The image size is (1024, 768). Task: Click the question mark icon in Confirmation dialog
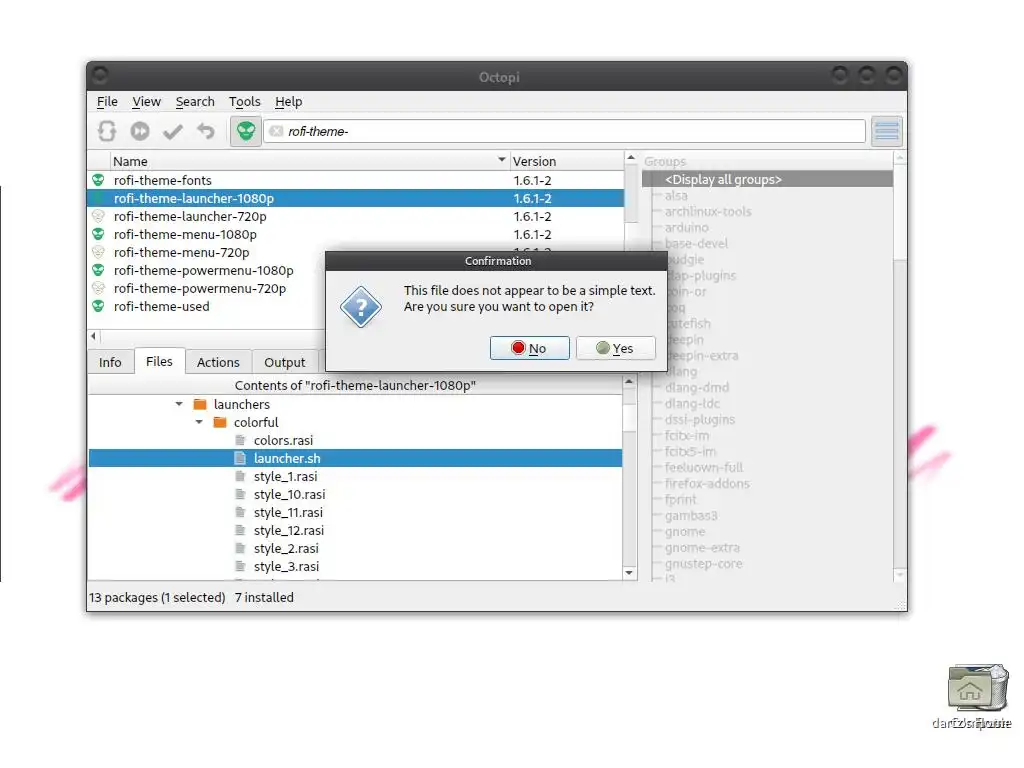coord(360,306)
